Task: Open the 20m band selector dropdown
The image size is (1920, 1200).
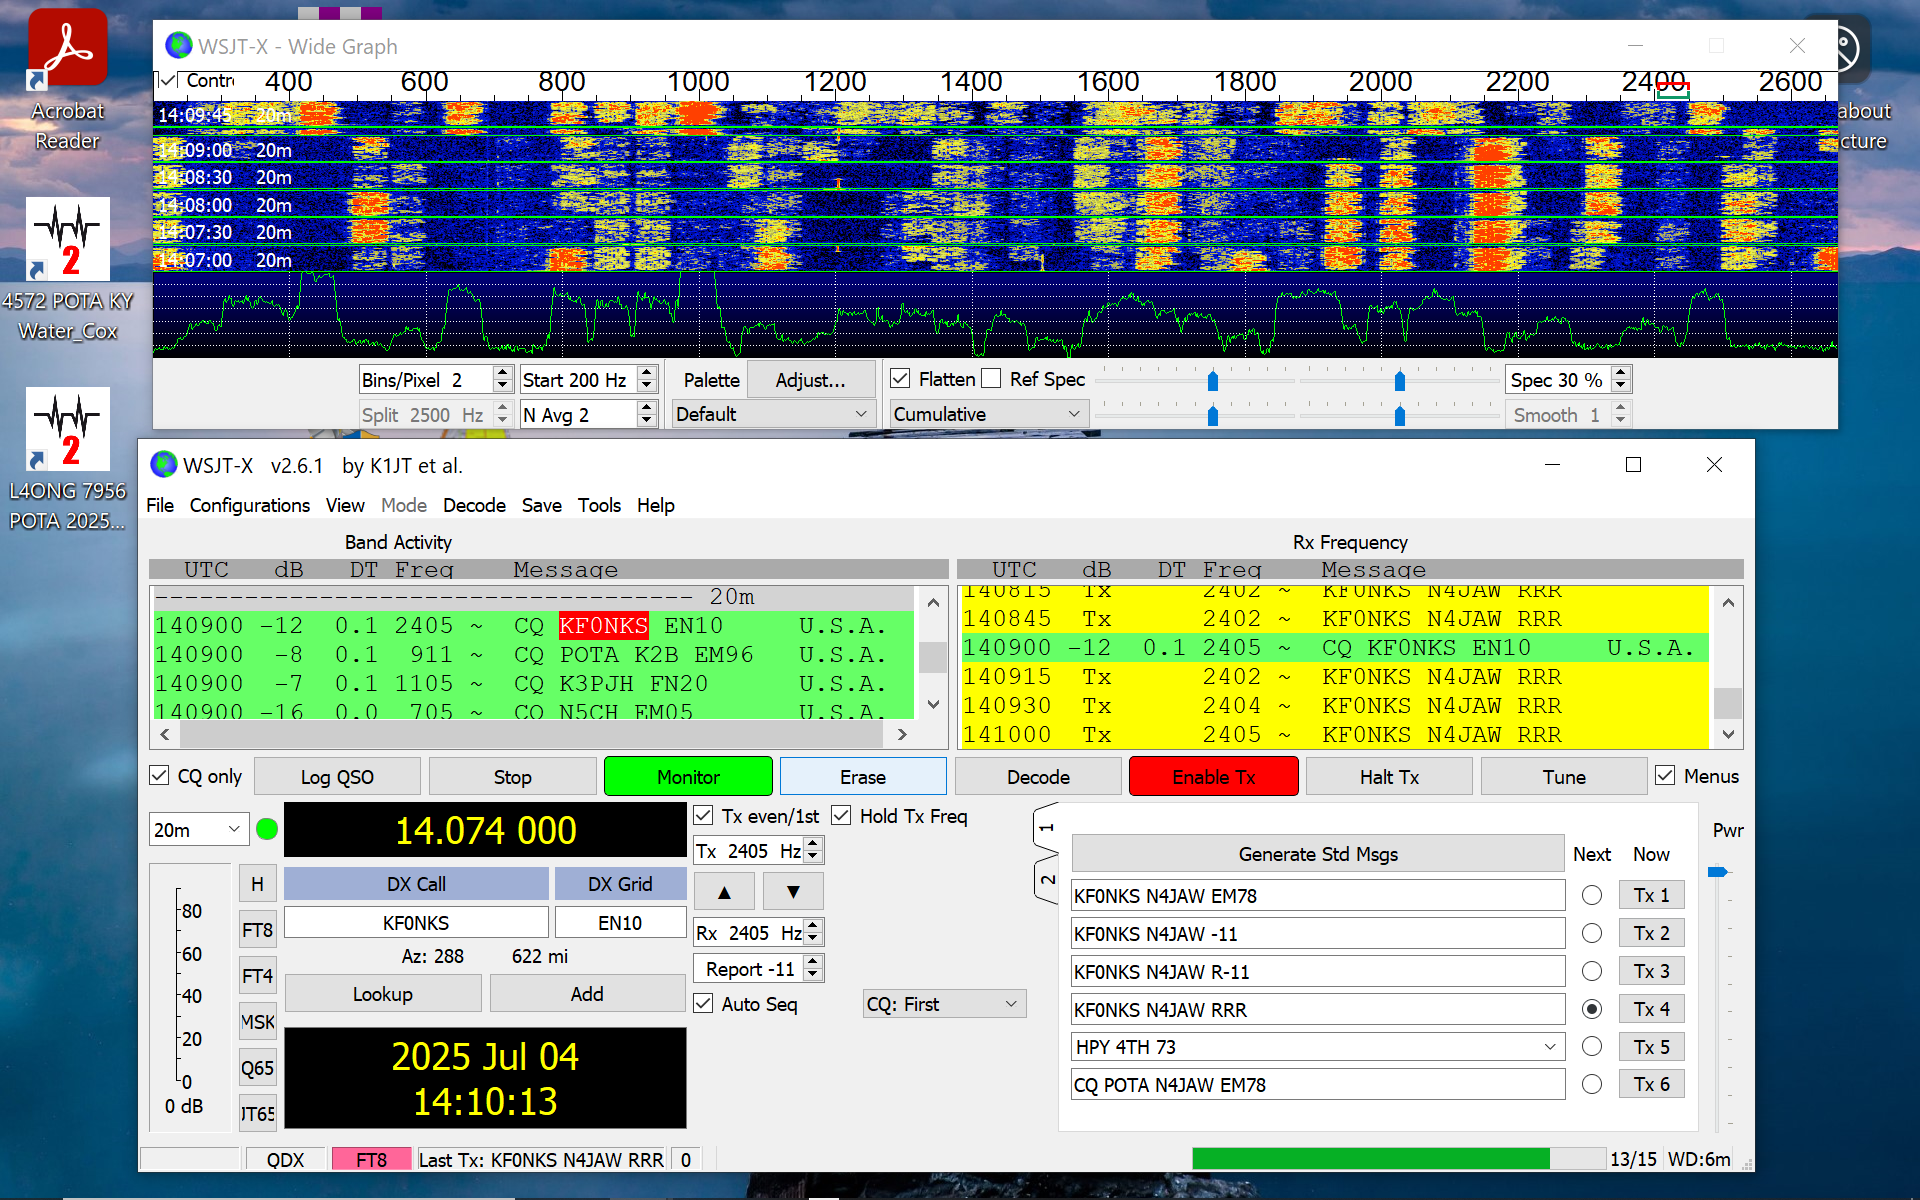Action: 199,830
